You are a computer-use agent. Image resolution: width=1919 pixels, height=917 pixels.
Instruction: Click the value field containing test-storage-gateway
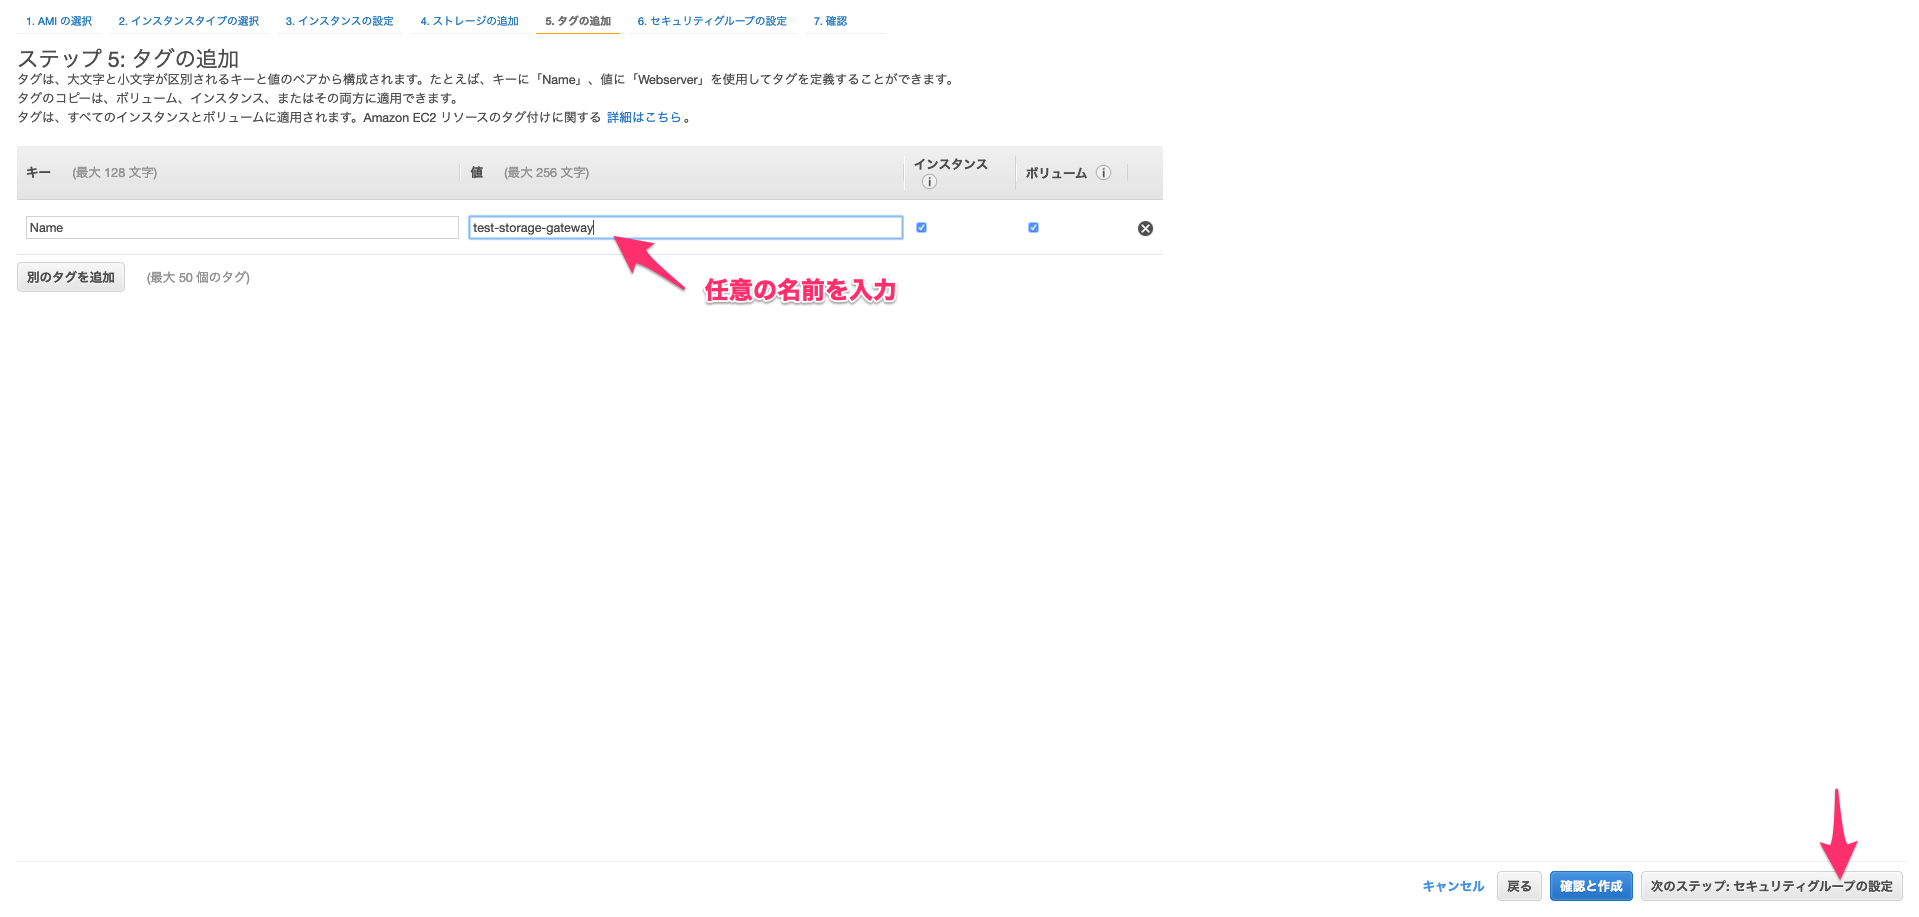(x=685, y=227)
